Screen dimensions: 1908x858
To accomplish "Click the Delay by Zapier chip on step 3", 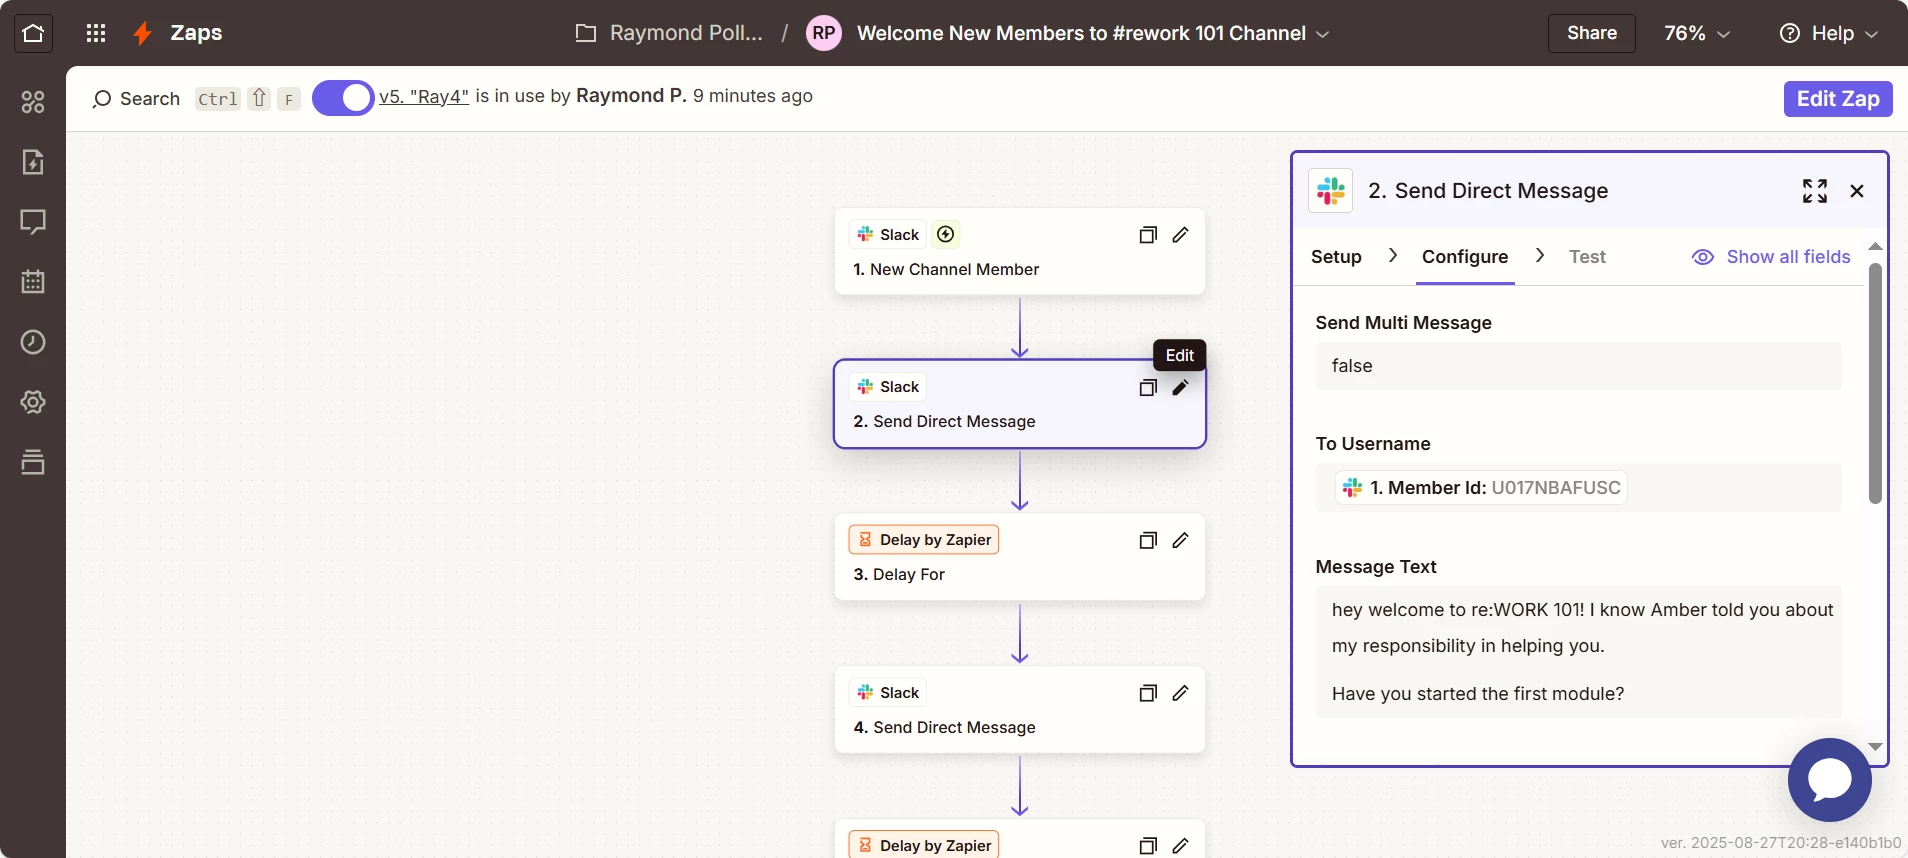I will tap(924, 539).
